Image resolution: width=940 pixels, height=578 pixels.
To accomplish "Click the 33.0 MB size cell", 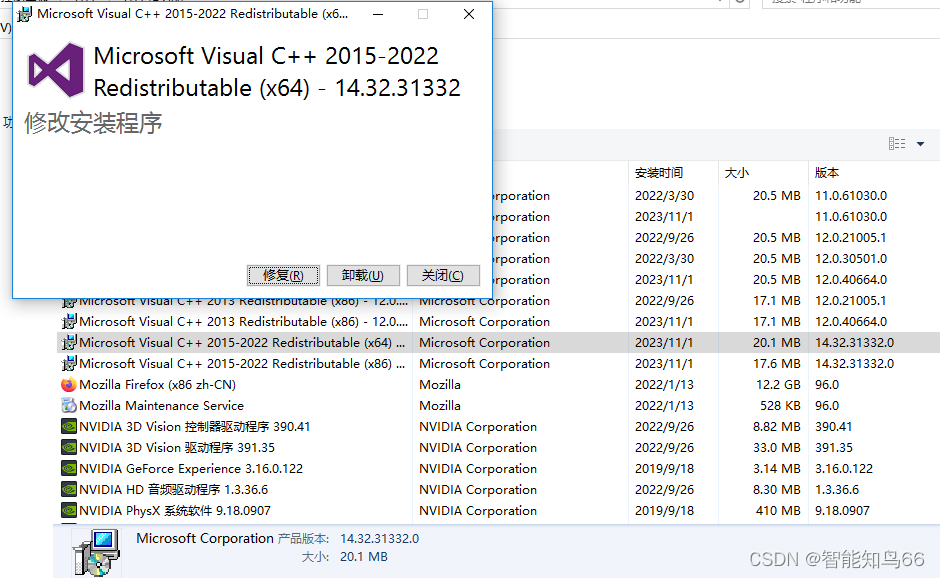I will [x=776, y=447].
